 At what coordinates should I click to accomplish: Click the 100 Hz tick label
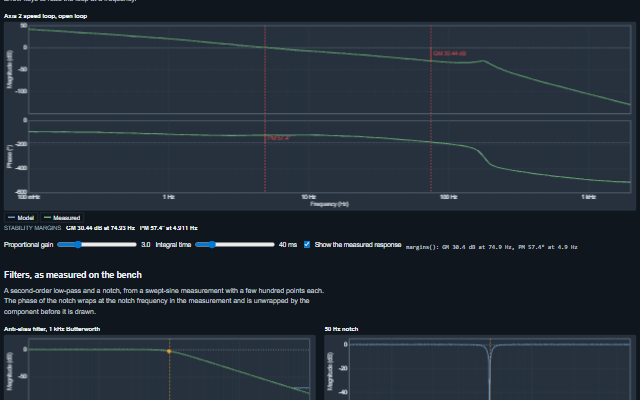coord(448,197)
